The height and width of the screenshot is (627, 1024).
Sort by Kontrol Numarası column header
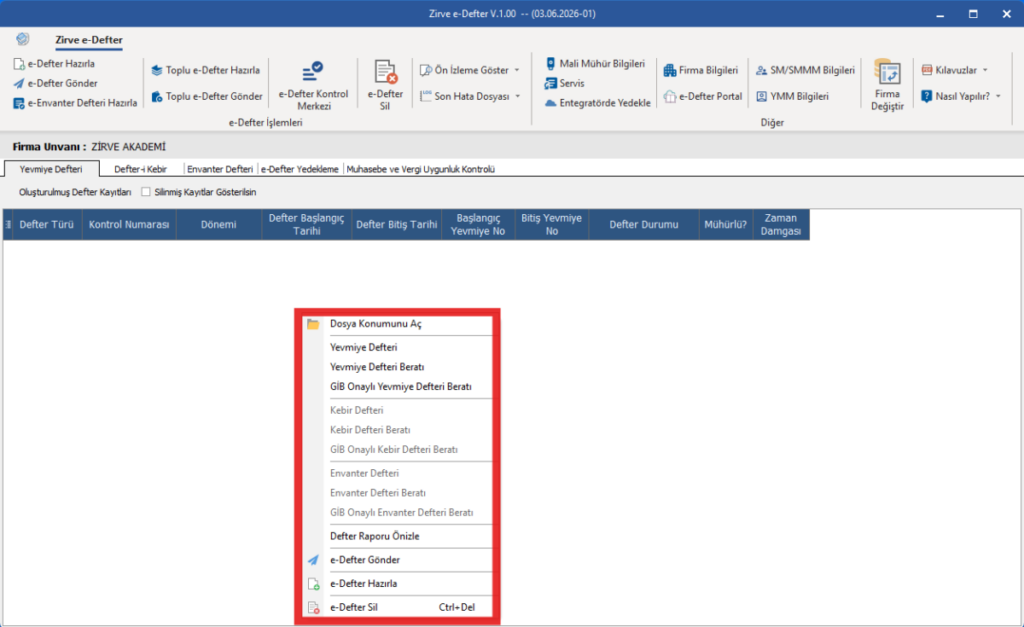point(129,225)
